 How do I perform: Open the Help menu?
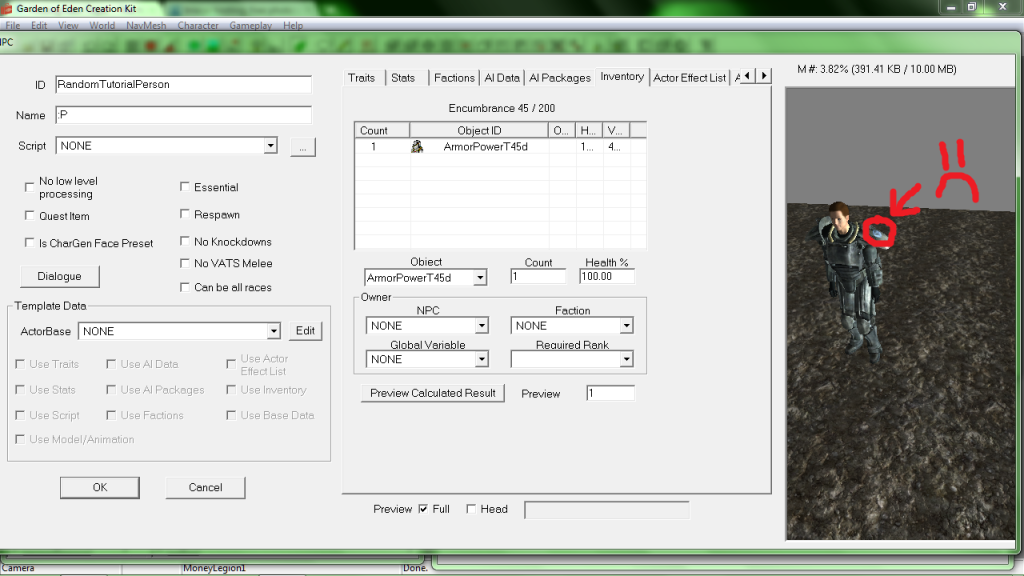click(293, 25)
